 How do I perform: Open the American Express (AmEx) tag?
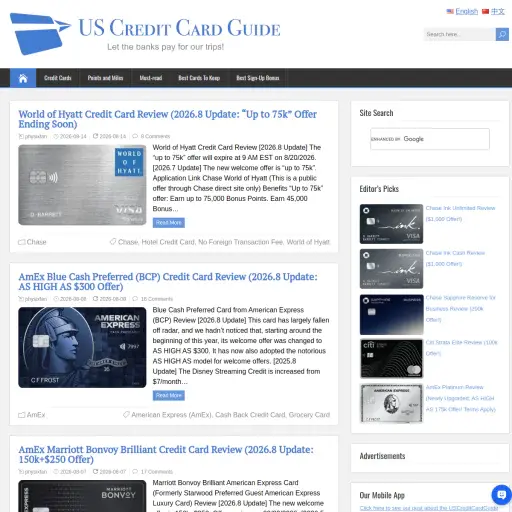pos(171,415)
